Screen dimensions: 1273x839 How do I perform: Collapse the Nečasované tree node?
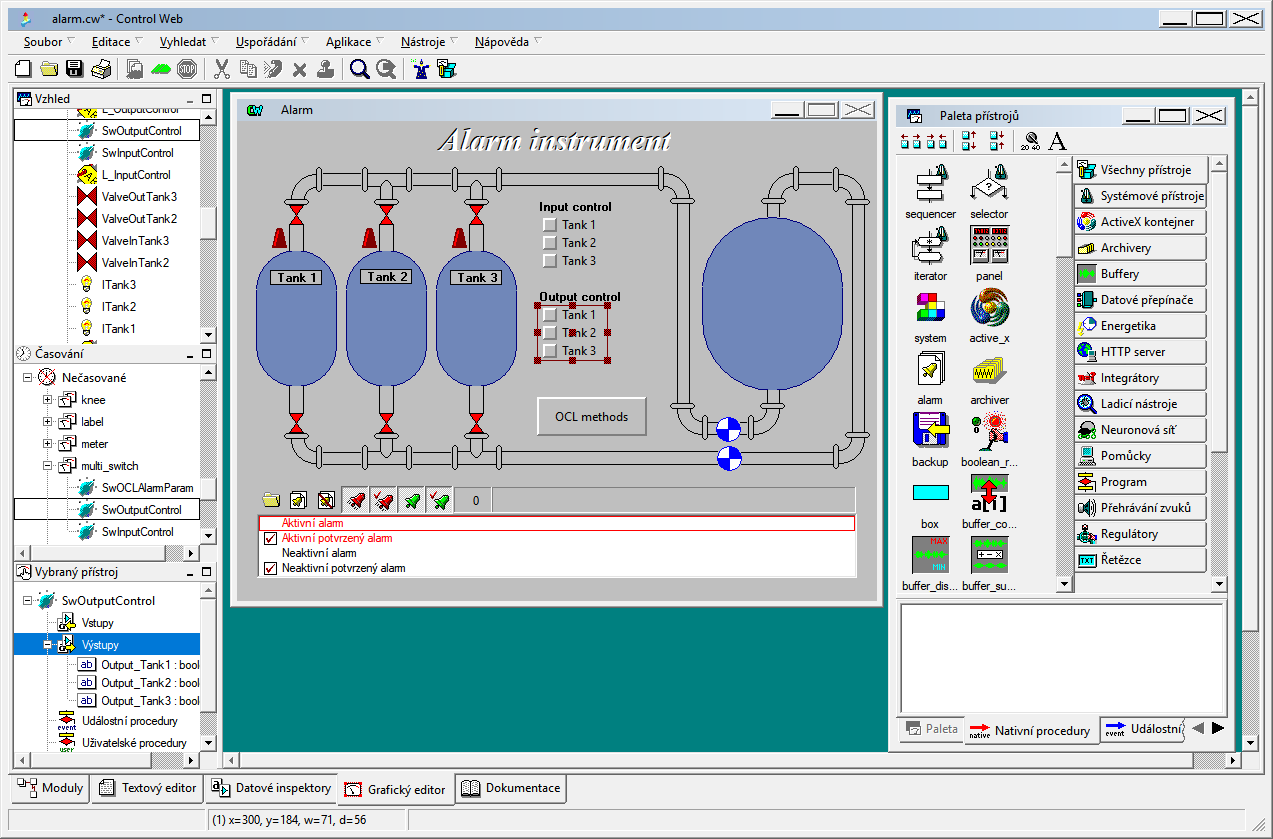point(27,378)
